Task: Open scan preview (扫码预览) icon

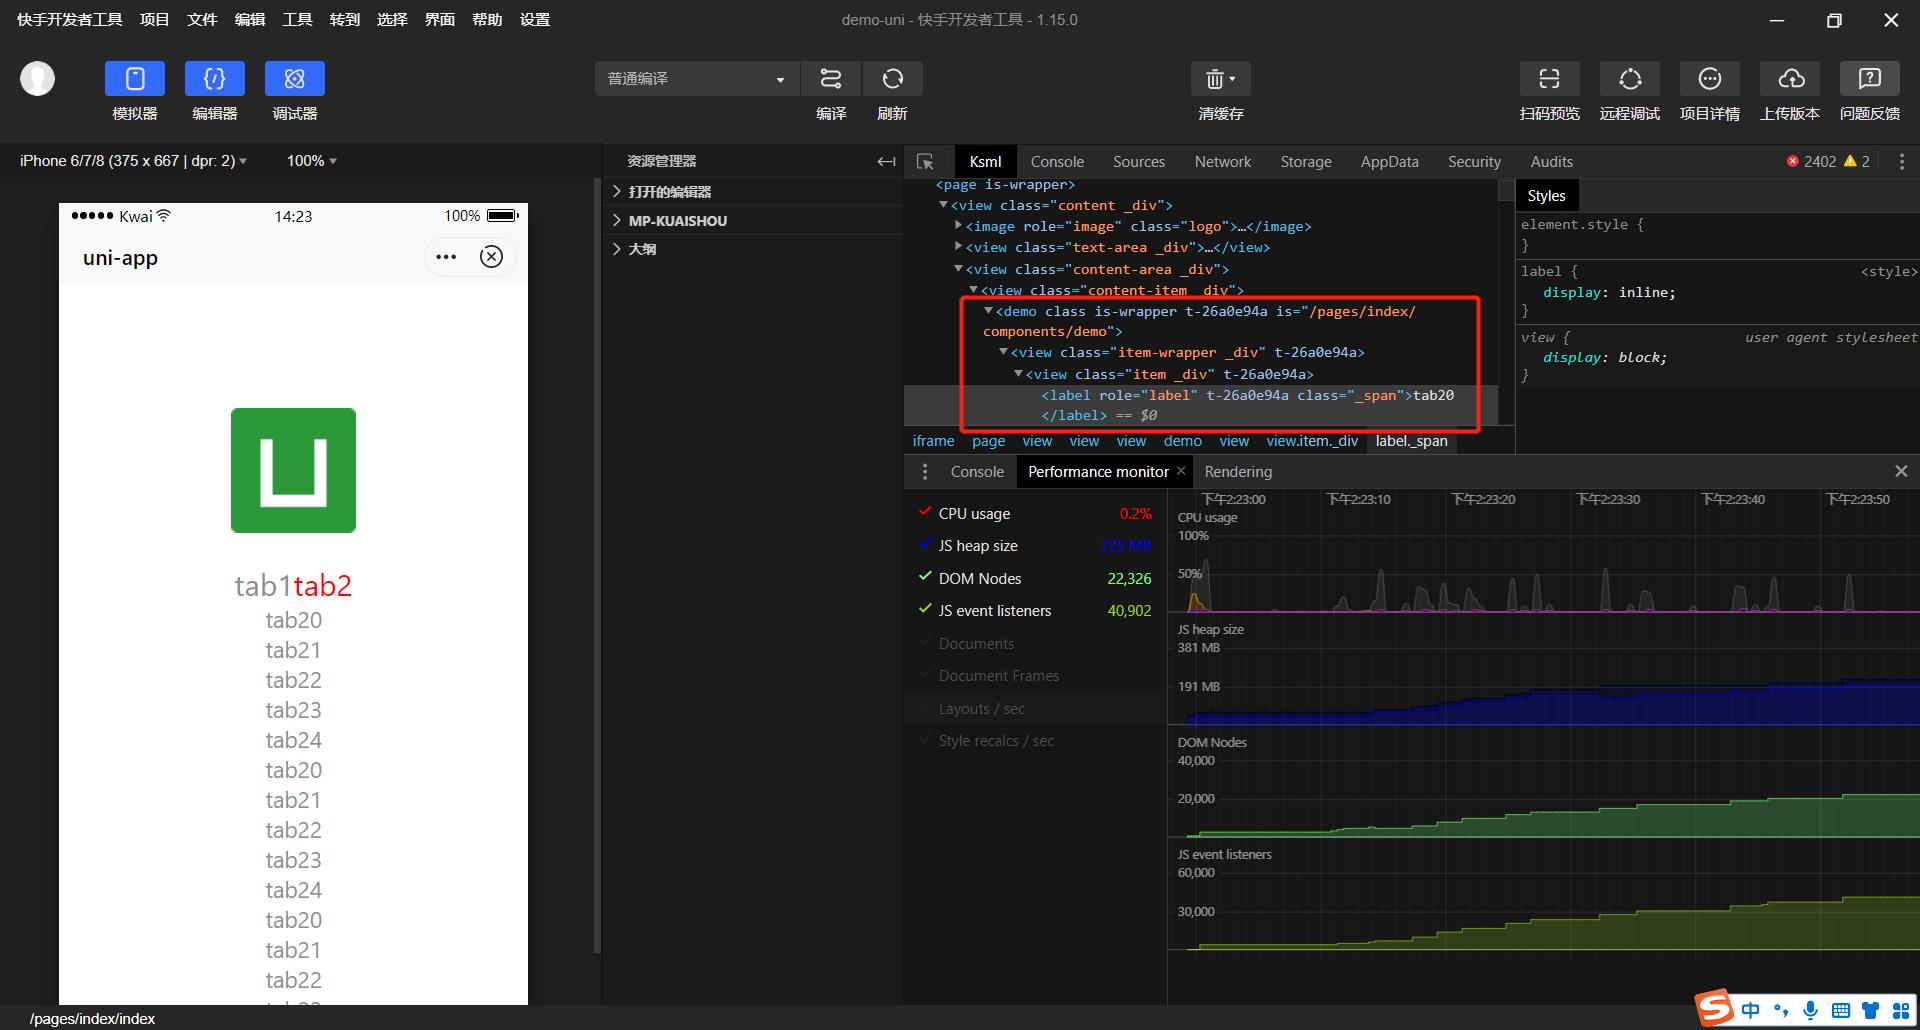Action: (1549, 79)
